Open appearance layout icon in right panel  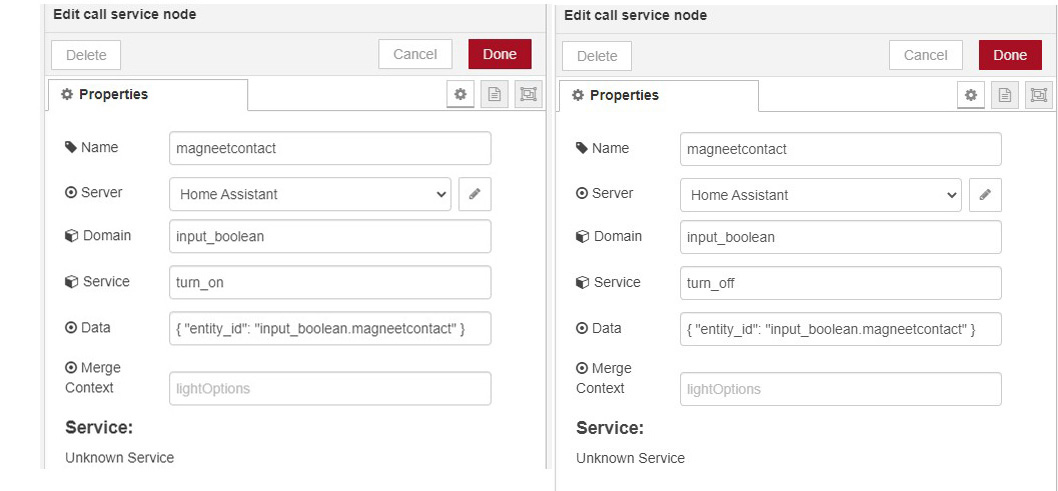coord(1039,96)
